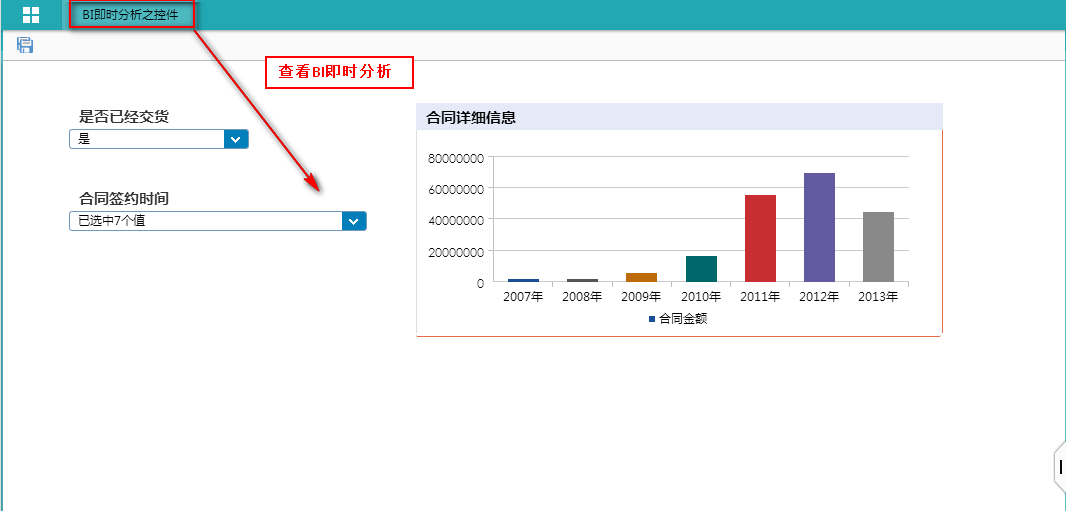This screenshot has width=1066, height=511.
Task: Open the collapsed side panel handle on right edge
Action: [1060, 466]
